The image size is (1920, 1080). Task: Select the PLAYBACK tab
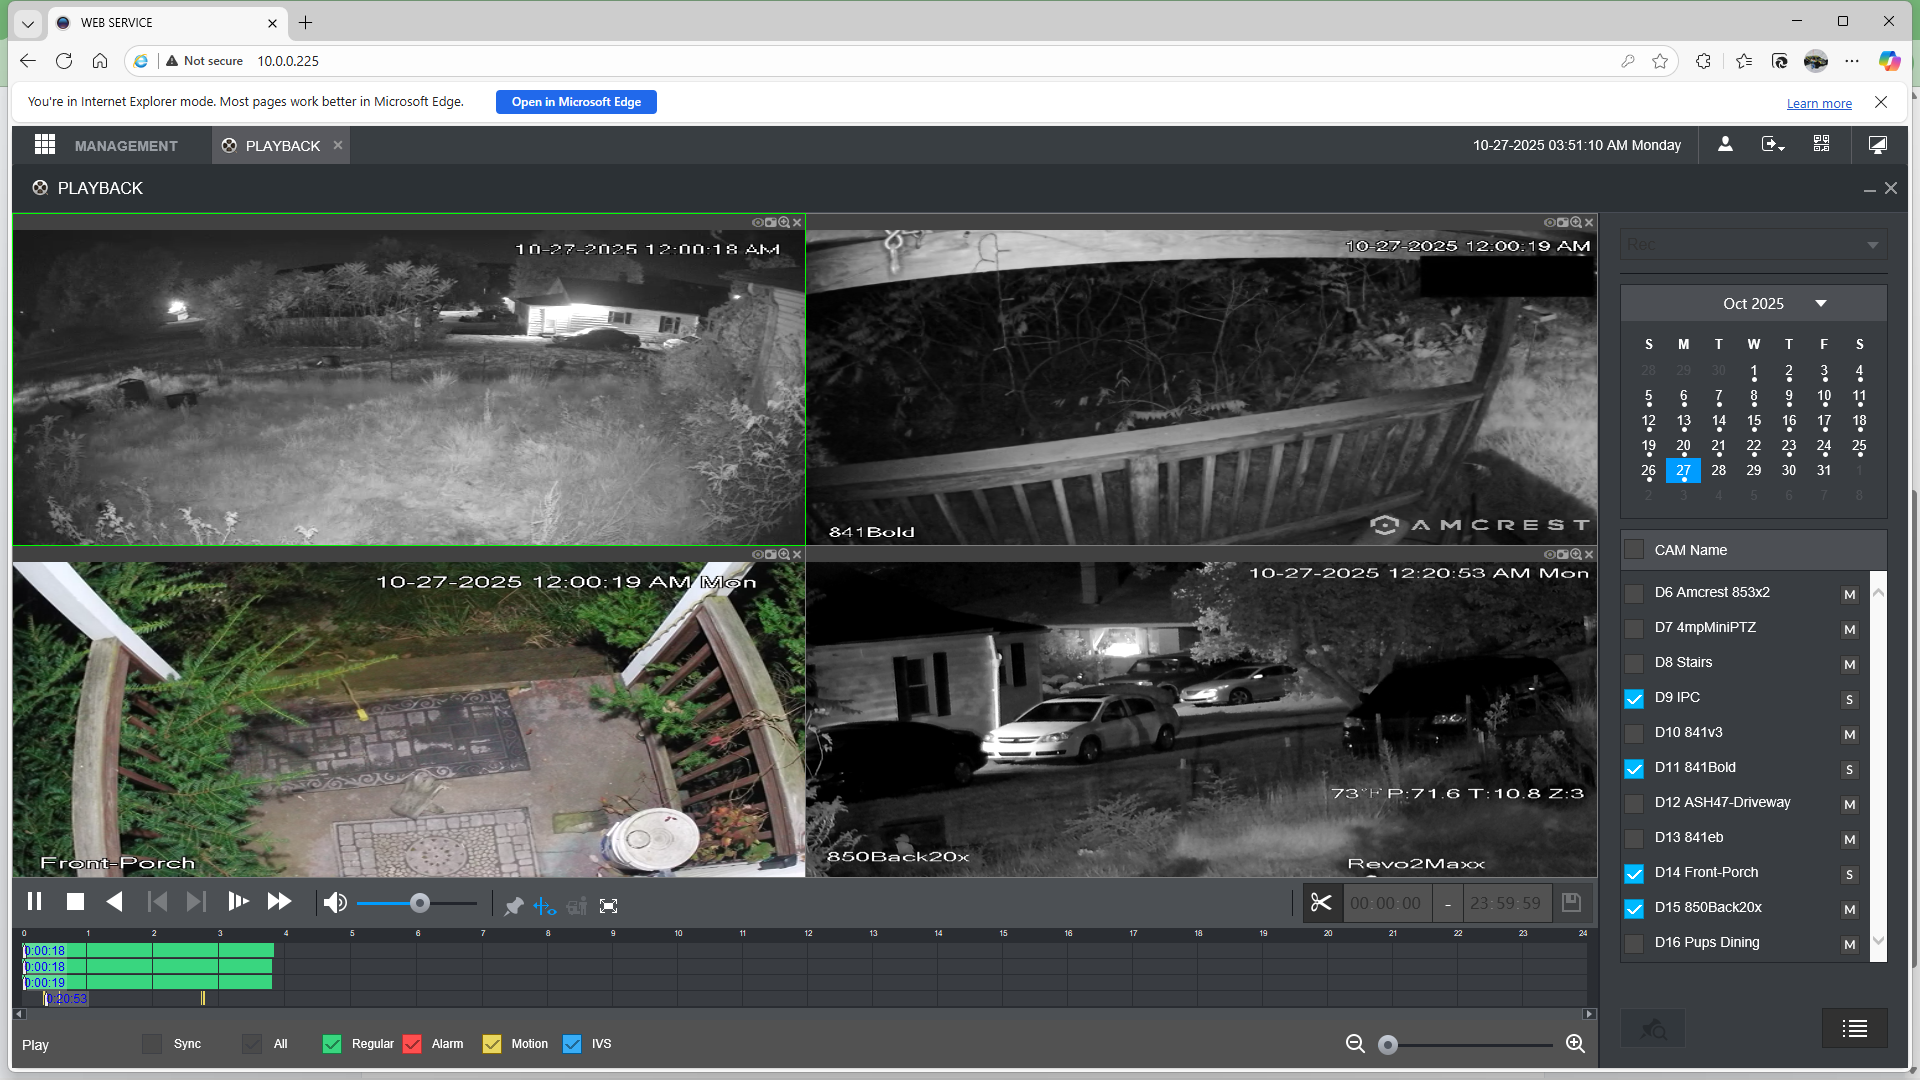point(282,146)
